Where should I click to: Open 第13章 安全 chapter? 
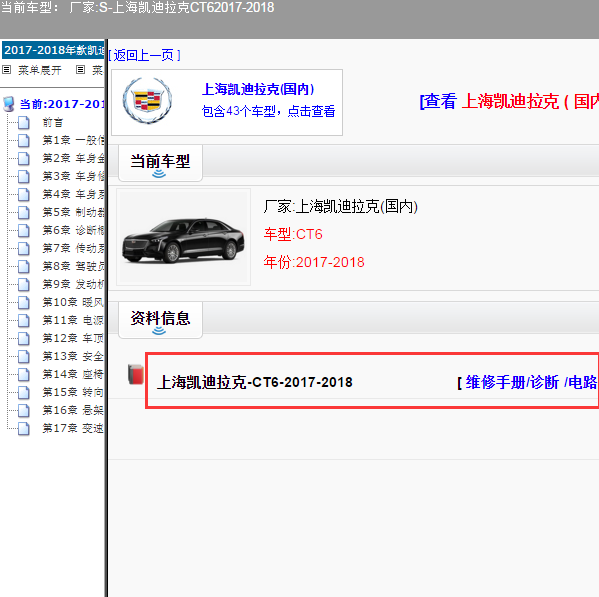click(73, 356)
